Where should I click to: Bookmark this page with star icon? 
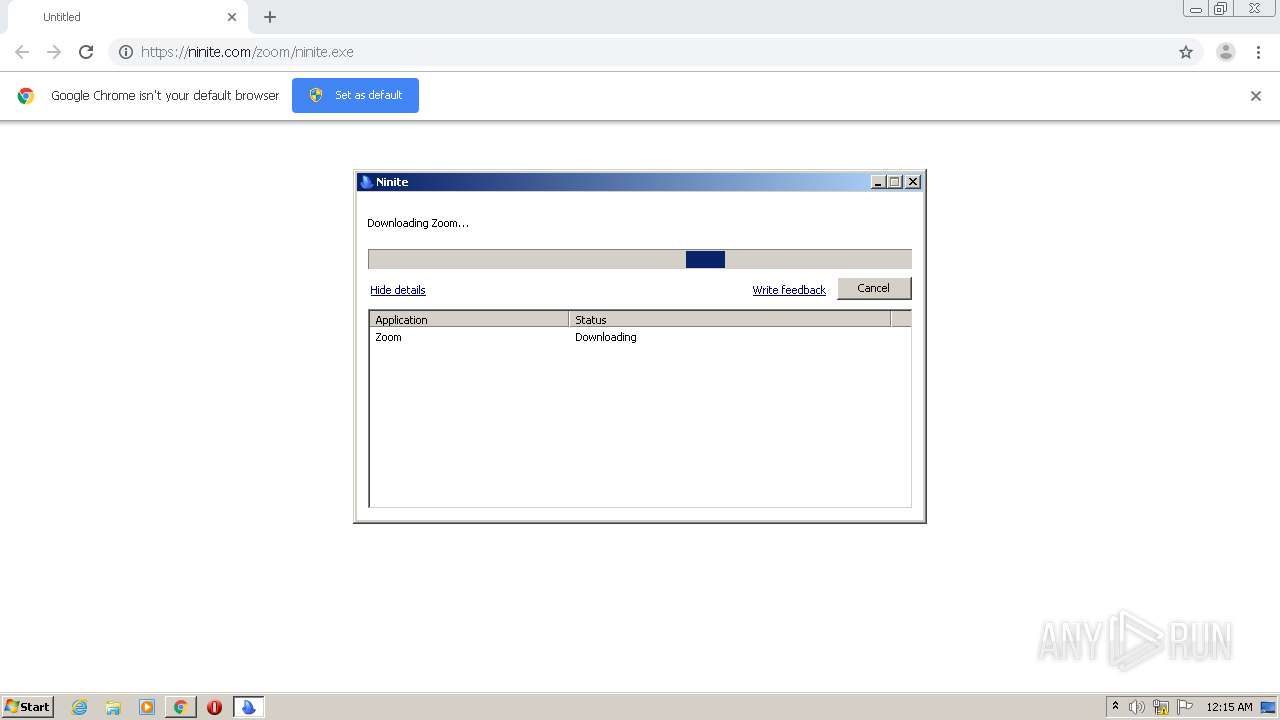[1186, 52]
